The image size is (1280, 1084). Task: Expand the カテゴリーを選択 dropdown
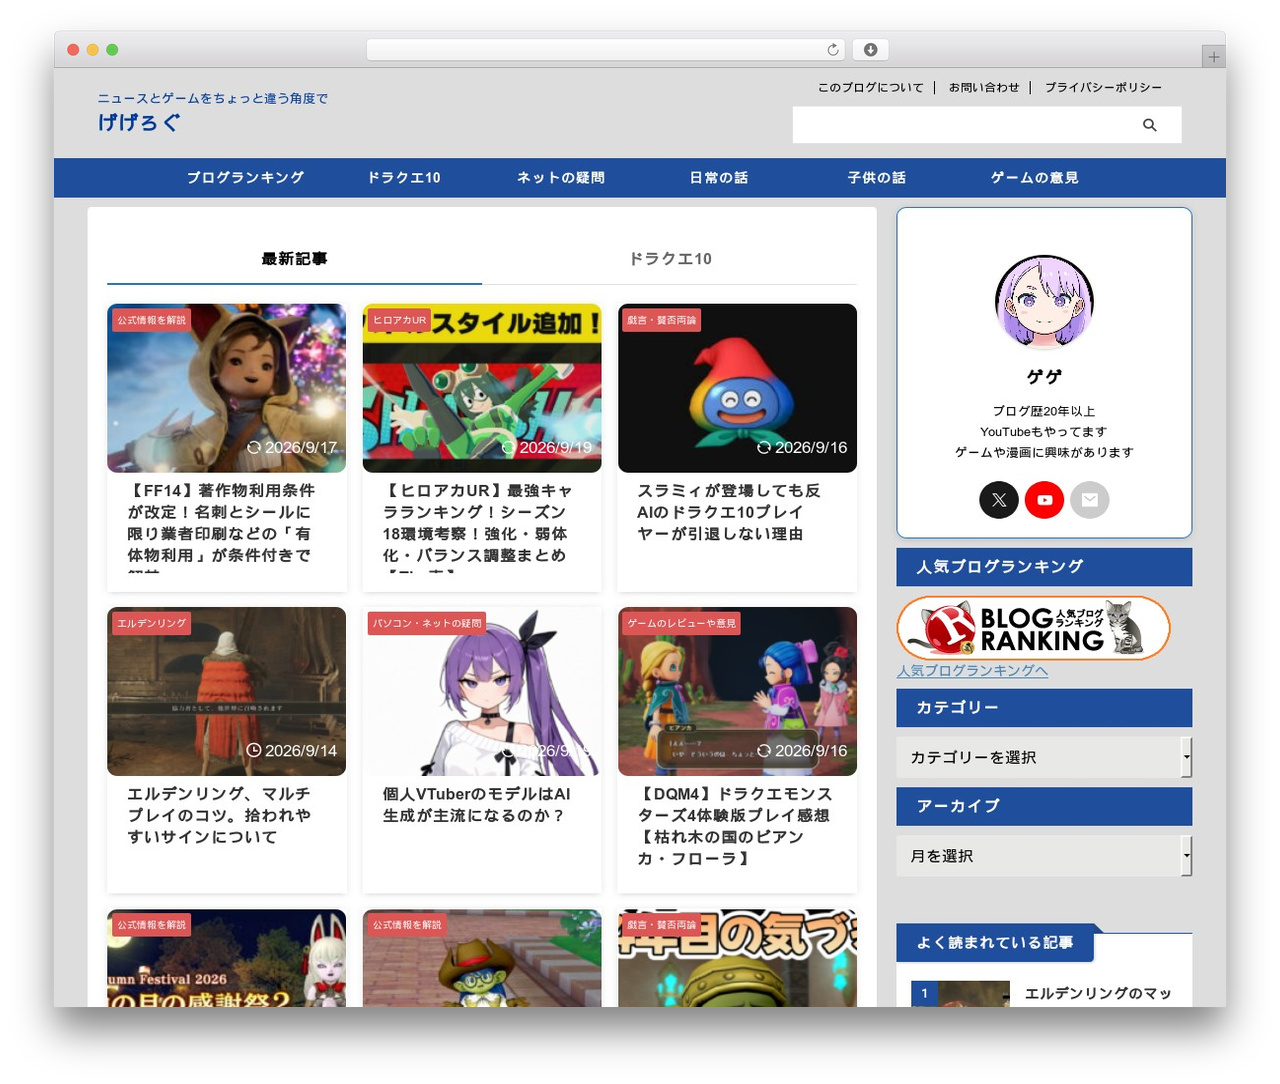click(1044, 757)
